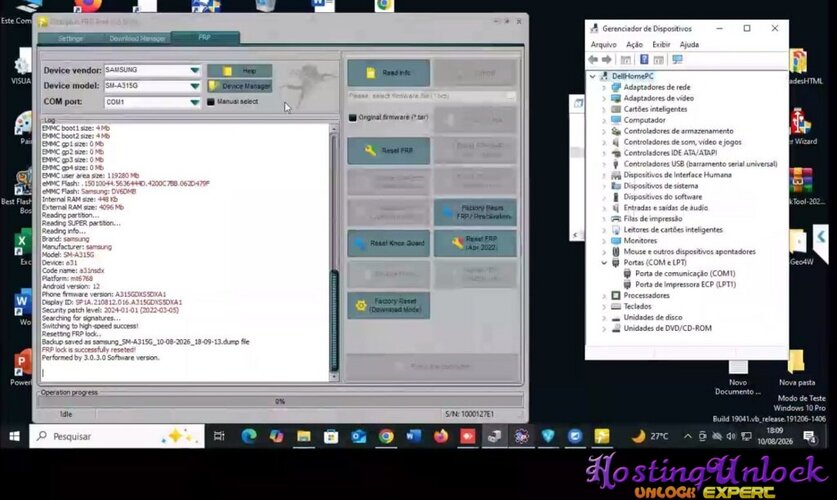Open the Device model dropdown
The width and height of the screenshot is (837, 500).
click(x=195, y=86)
